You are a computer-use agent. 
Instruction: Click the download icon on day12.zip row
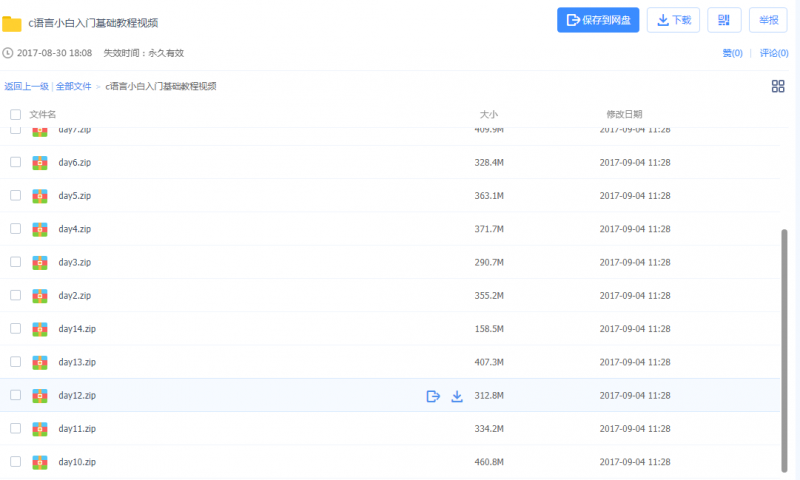[x=457, y=396]
